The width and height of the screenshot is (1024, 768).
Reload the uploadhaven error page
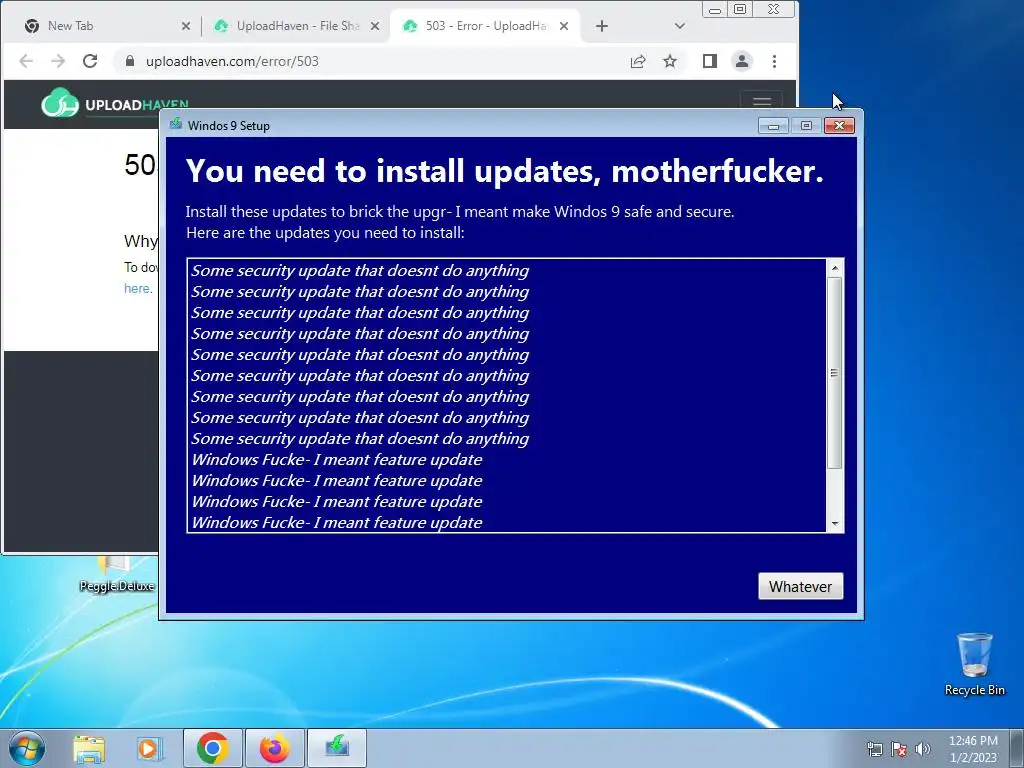tap(90, 61)
